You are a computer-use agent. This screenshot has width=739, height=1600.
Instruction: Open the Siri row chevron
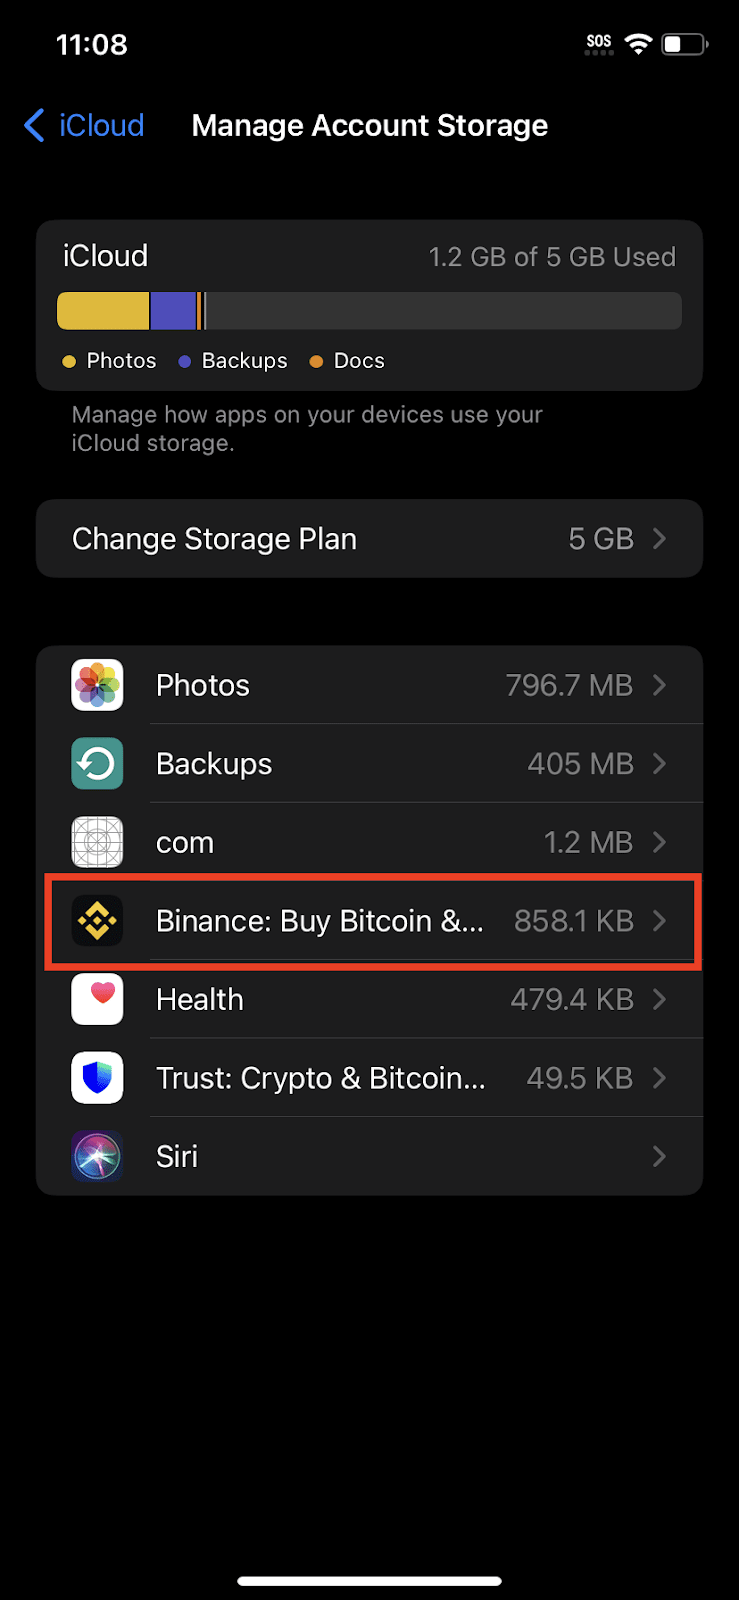point(659,1156)
